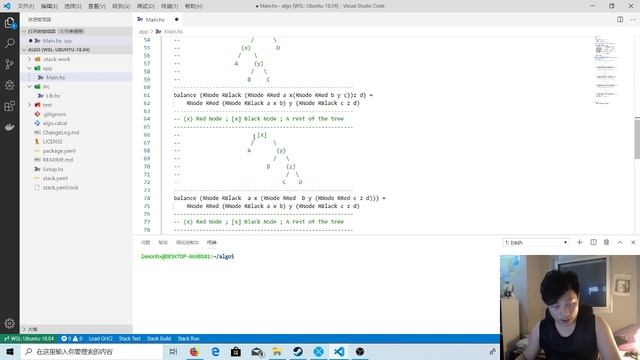Click the app breadcrumb above the editor
The width and height of the screenshot is (640, 360).
coord(143,31)
